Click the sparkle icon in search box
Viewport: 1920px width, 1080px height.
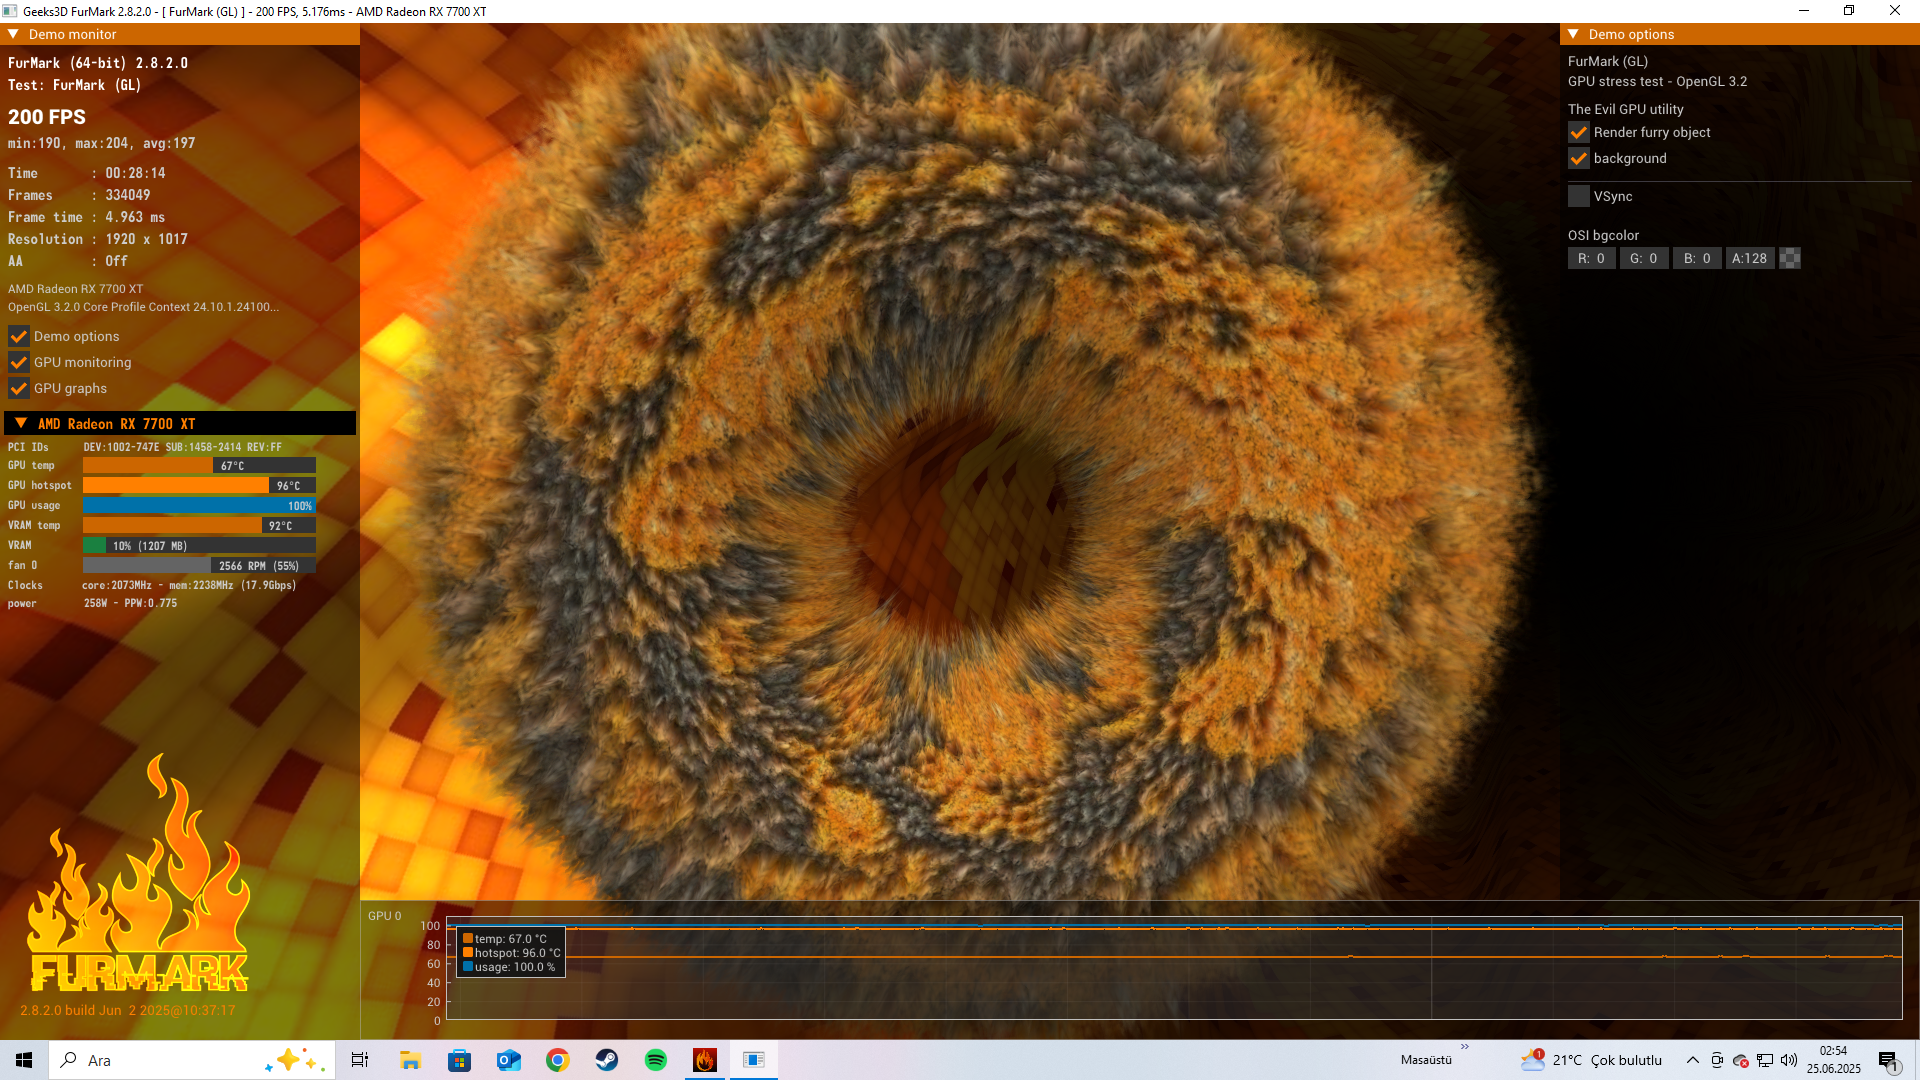click(x=295, y=1060)
